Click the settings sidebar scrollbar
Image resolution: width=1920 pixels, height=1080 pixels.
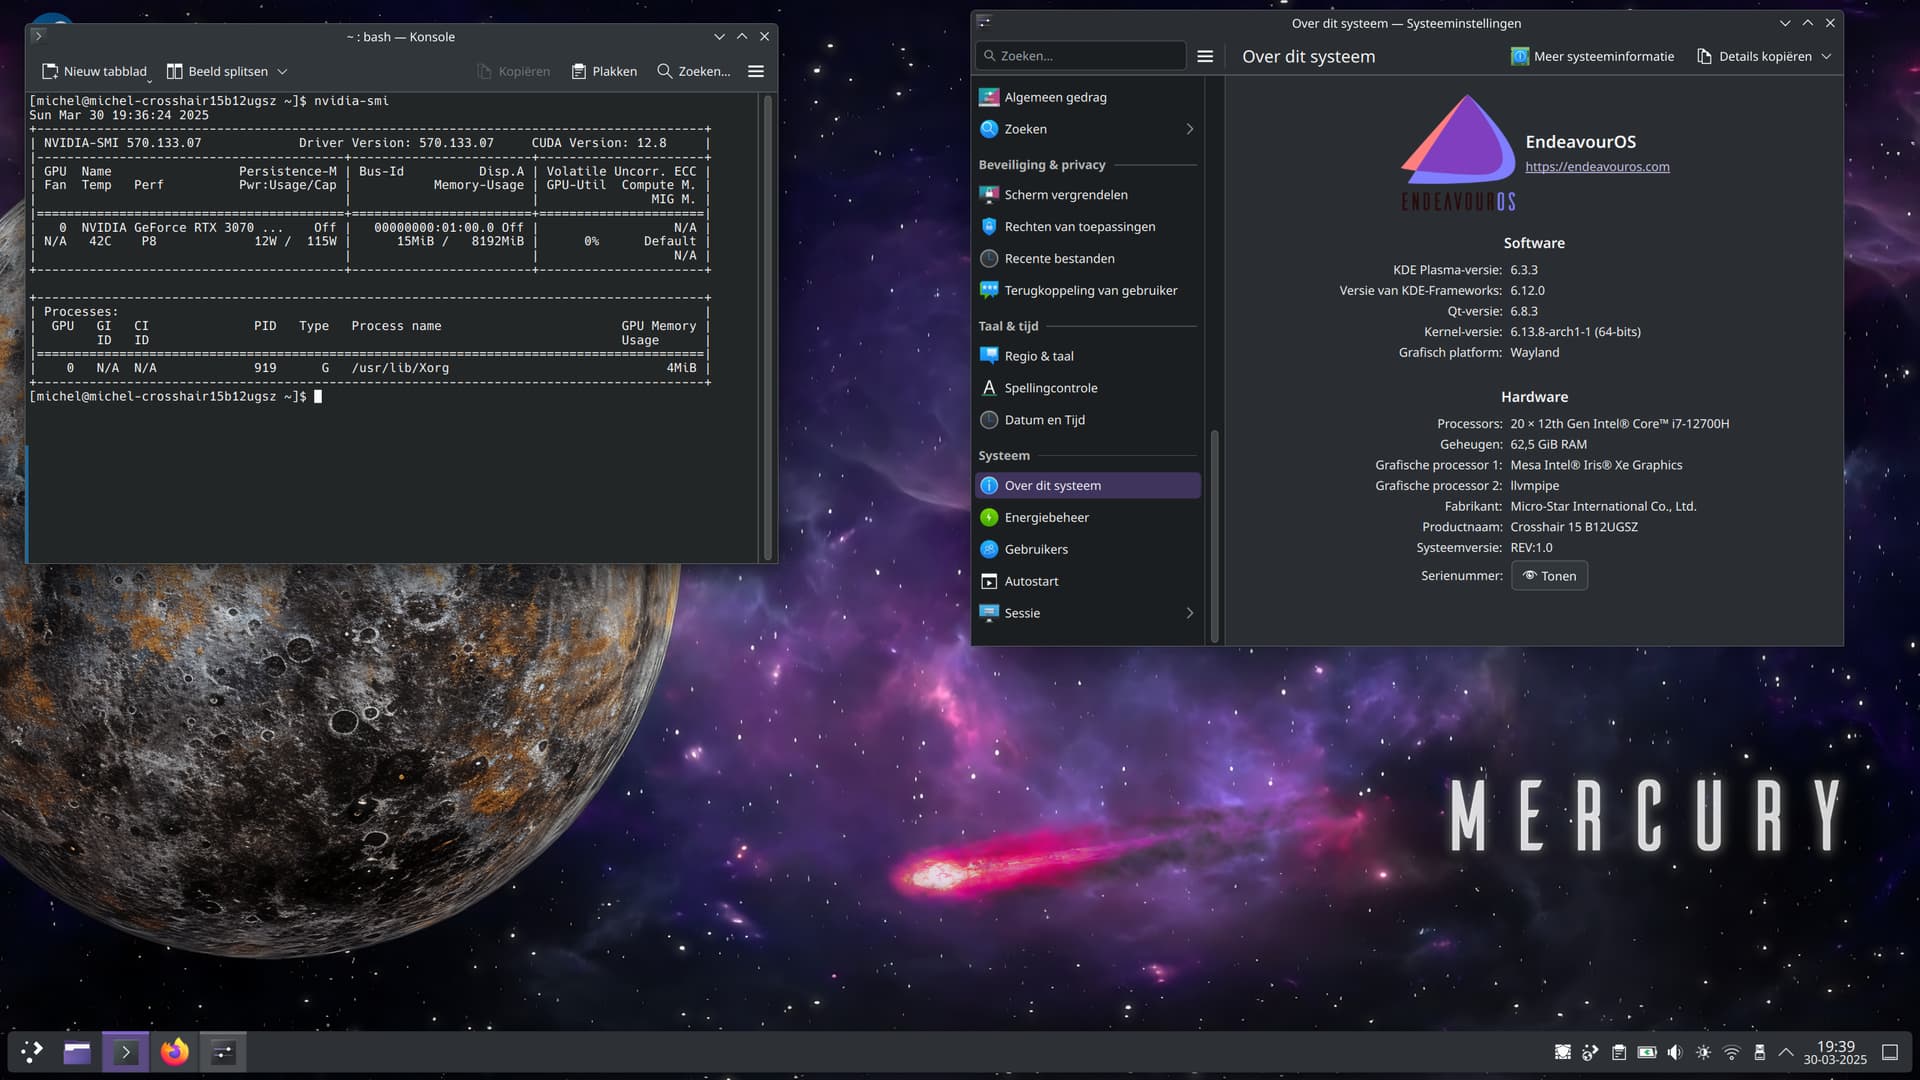[1214, 535]
